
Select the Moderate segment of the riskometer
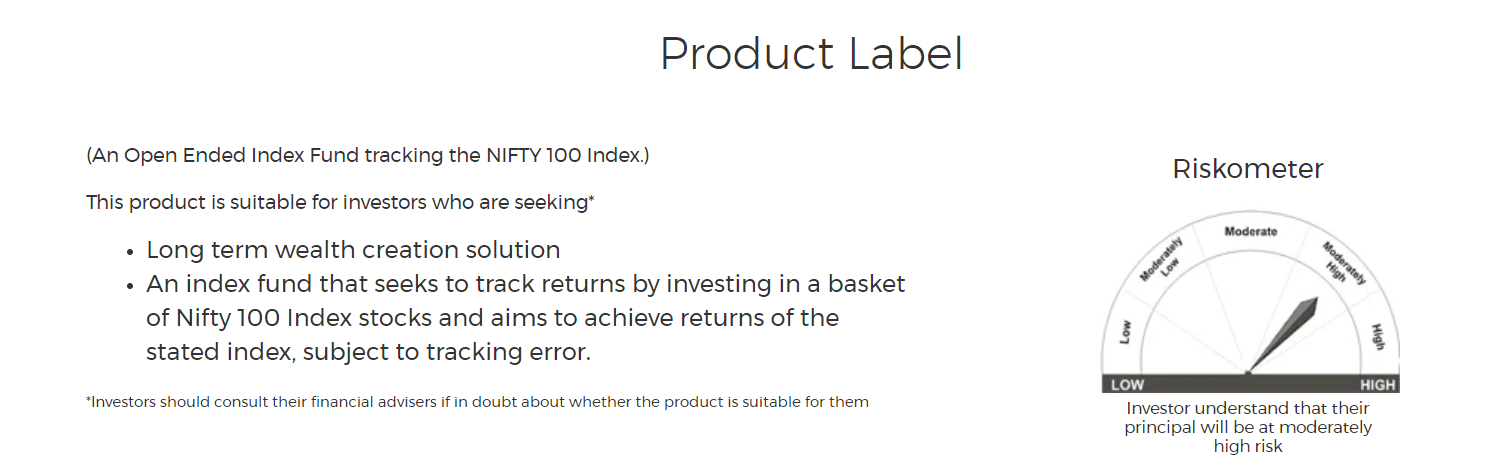coord(1250,232)
